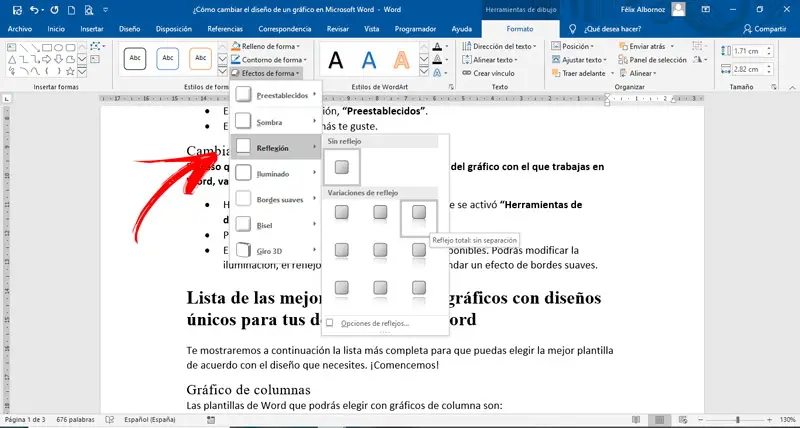
Task: Choose the black WordArt letter A style
Action: click(x=336, y=61)
